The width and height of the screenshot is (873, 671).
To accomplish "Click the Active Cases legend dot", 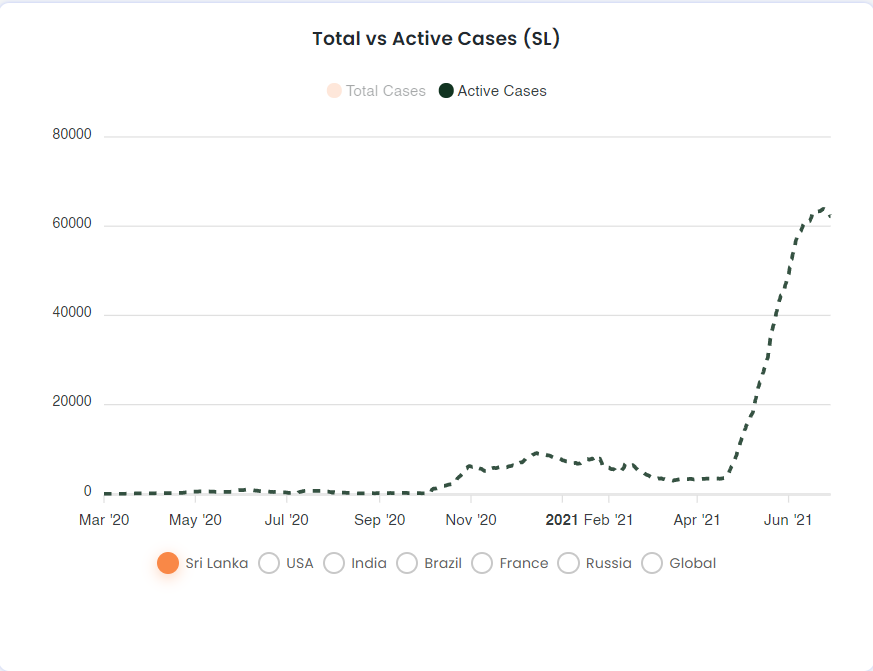I will click(446, 91).
